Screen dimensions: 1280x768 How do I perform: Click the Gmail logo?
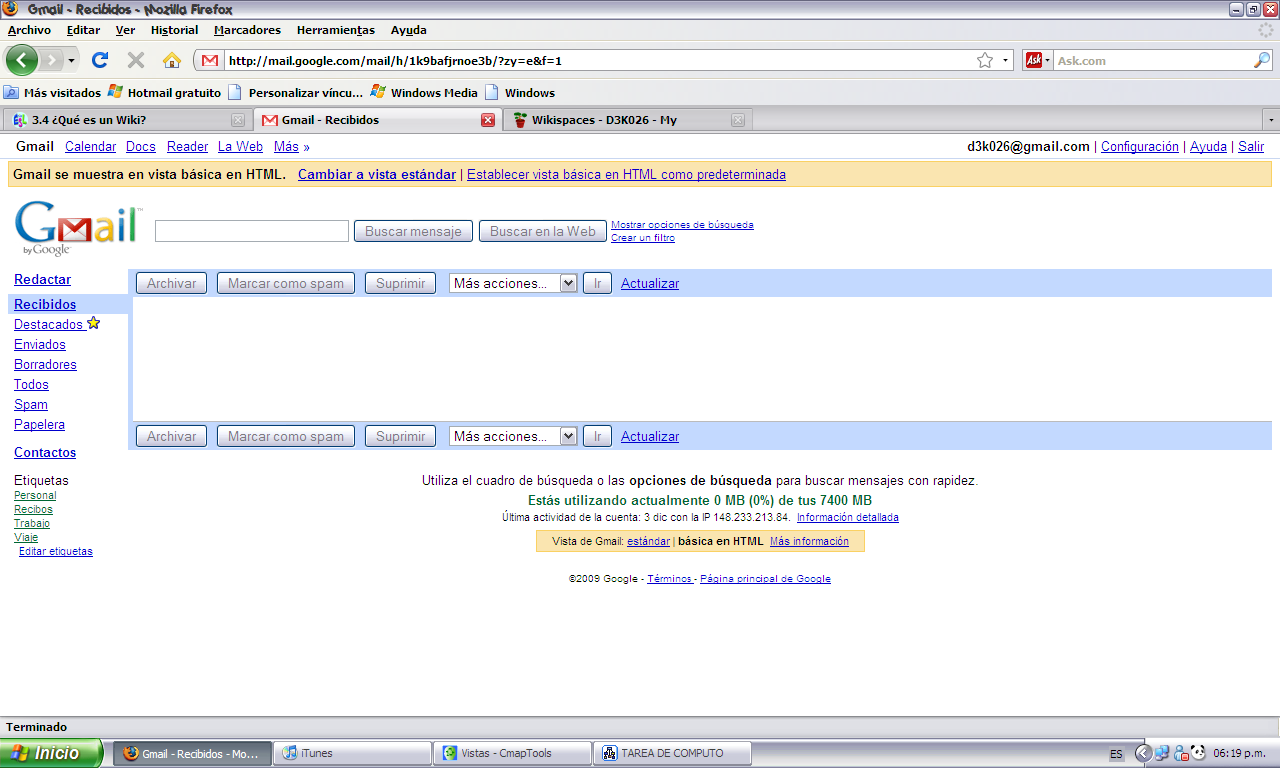click(77, 228)
